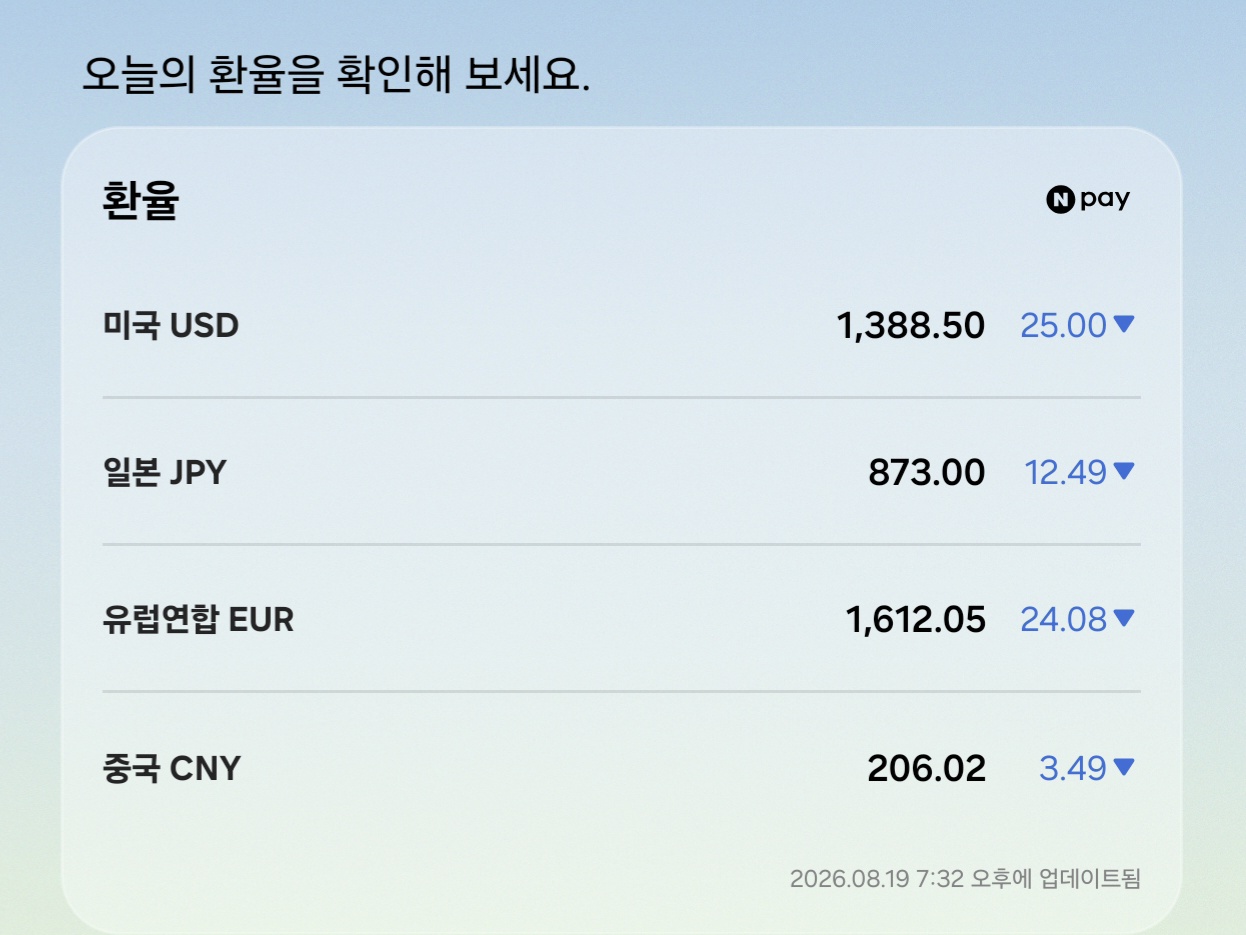Open the 유럽연합 EUR exchange rate row
This screenshot has height=935, width=1246.
tap(621, 619)
